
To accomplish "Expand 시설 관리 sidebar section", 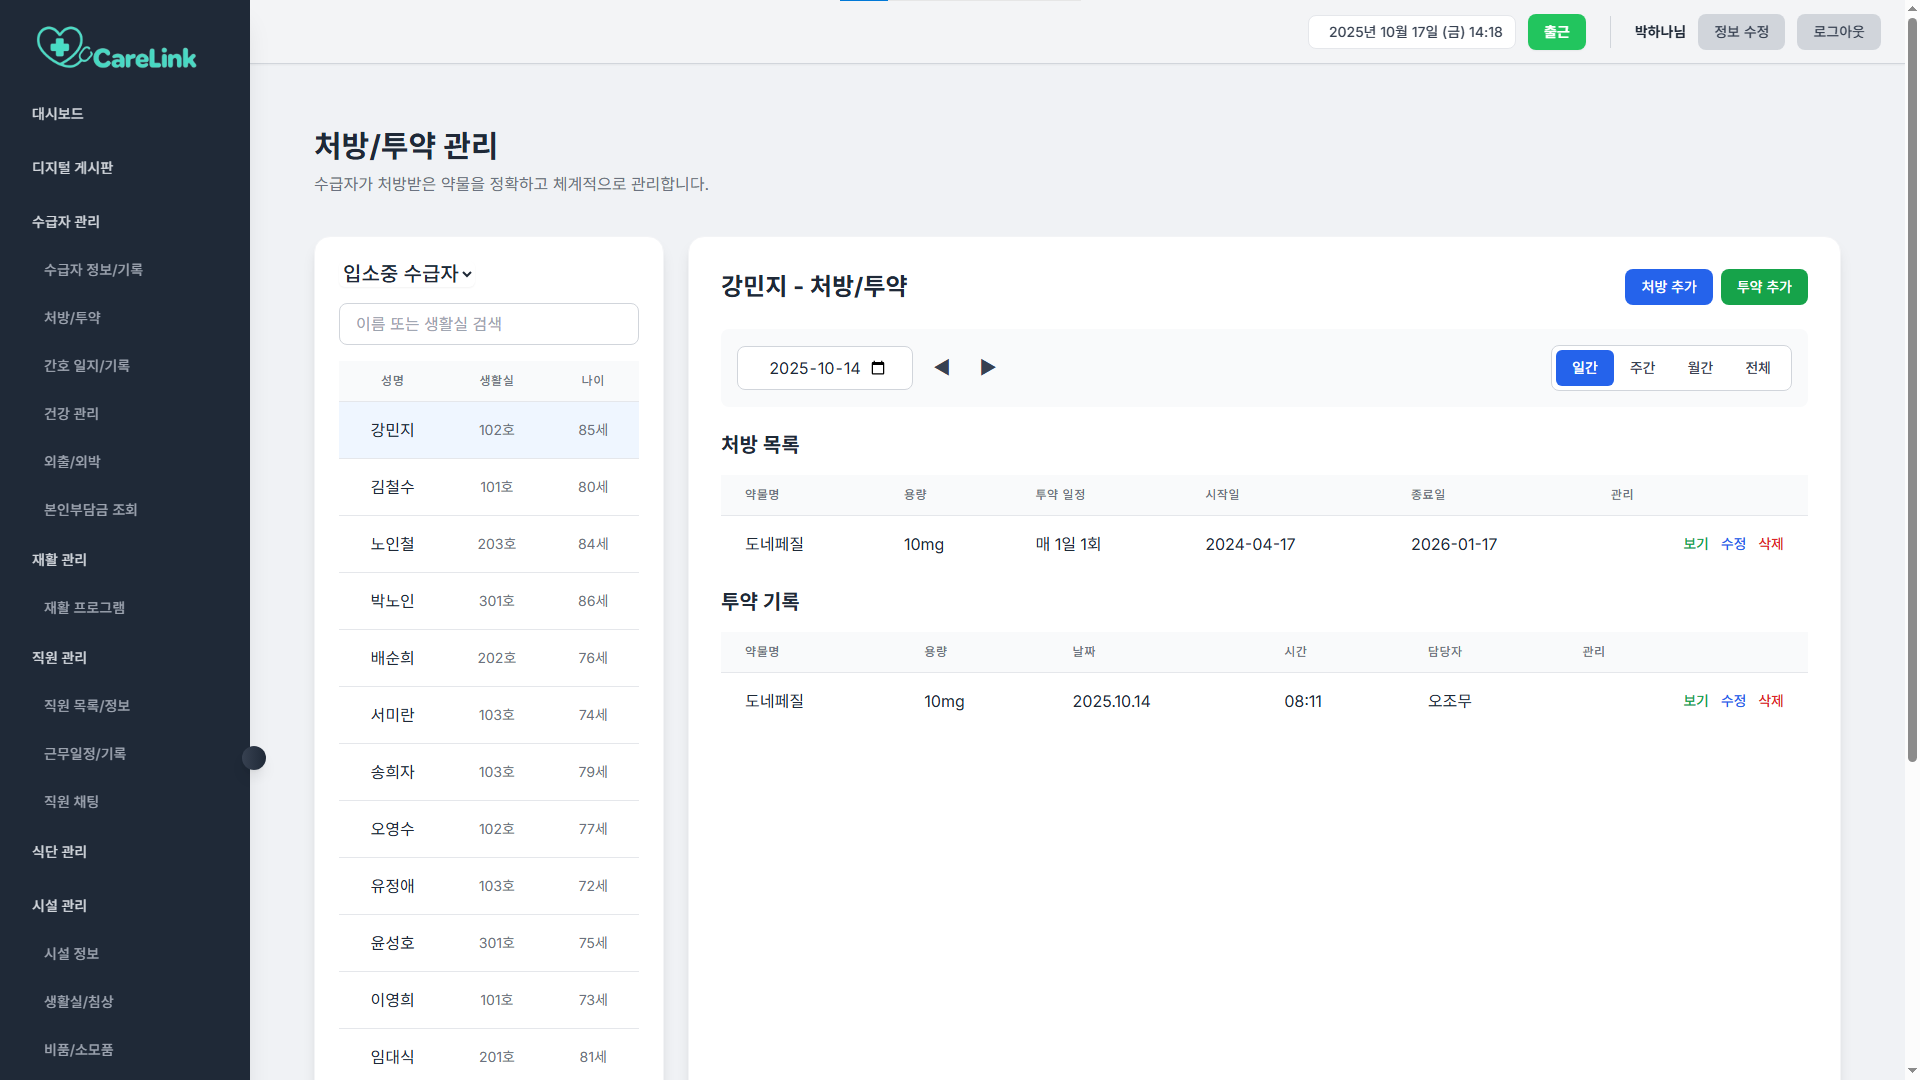I will 59,906.
